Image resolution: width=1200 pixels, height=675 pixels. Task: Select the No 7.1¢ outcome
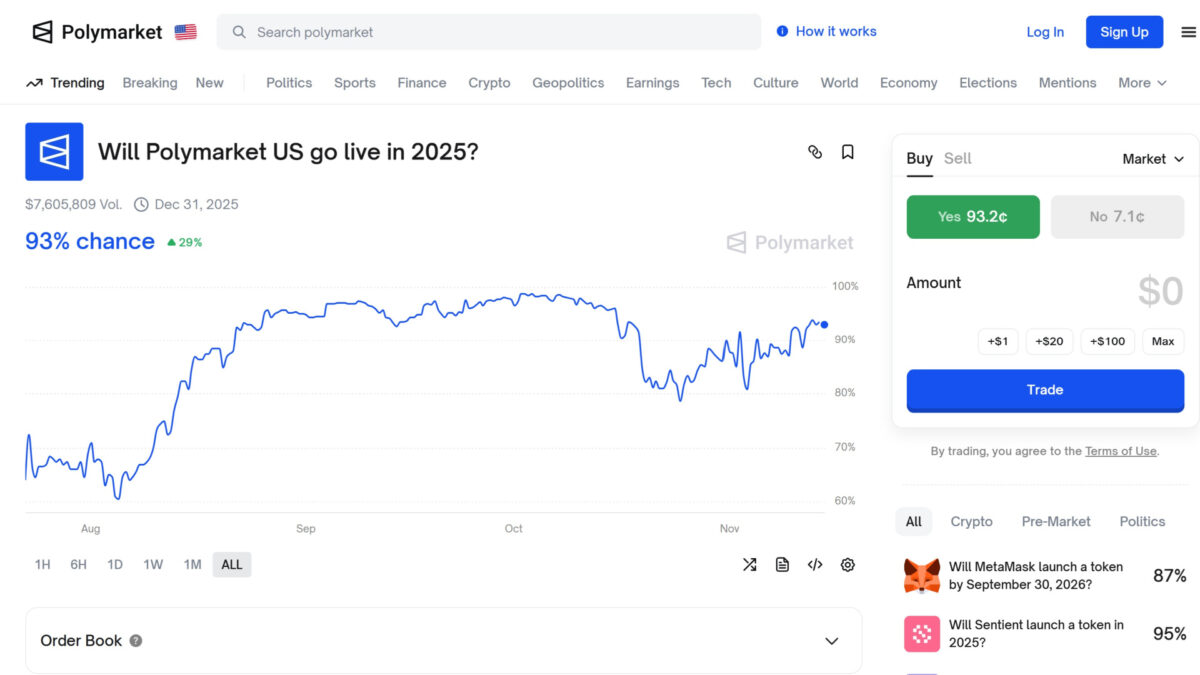(1117, 217)
